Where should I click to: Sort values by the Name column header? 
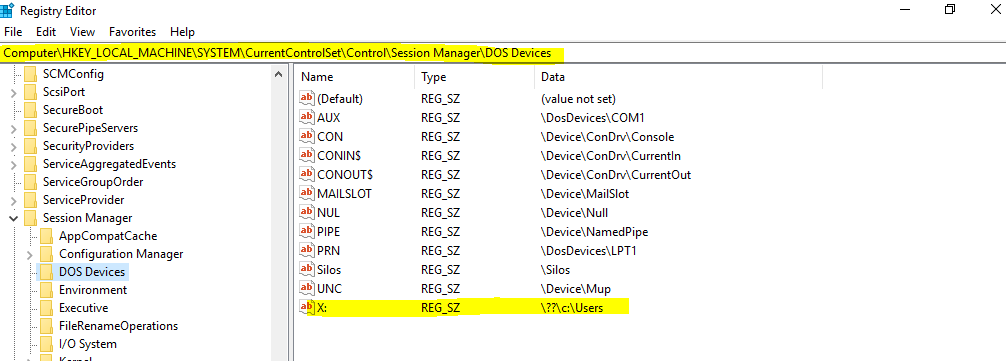point(355,77)
